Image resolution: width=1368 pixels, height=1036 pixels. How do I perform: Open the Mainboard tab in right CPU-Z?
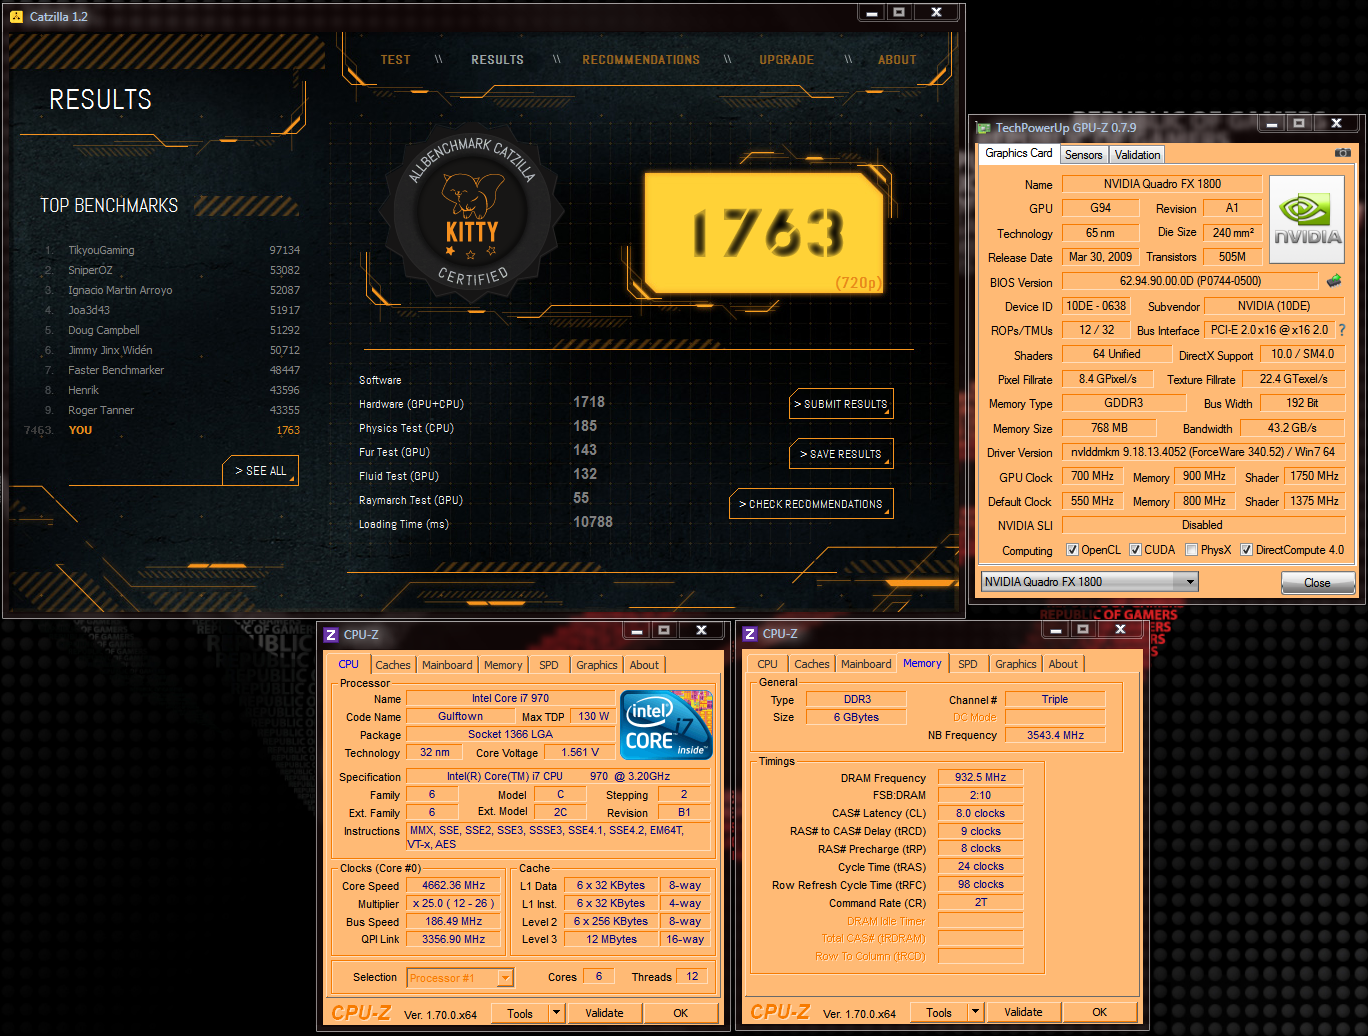click(866, 664)
